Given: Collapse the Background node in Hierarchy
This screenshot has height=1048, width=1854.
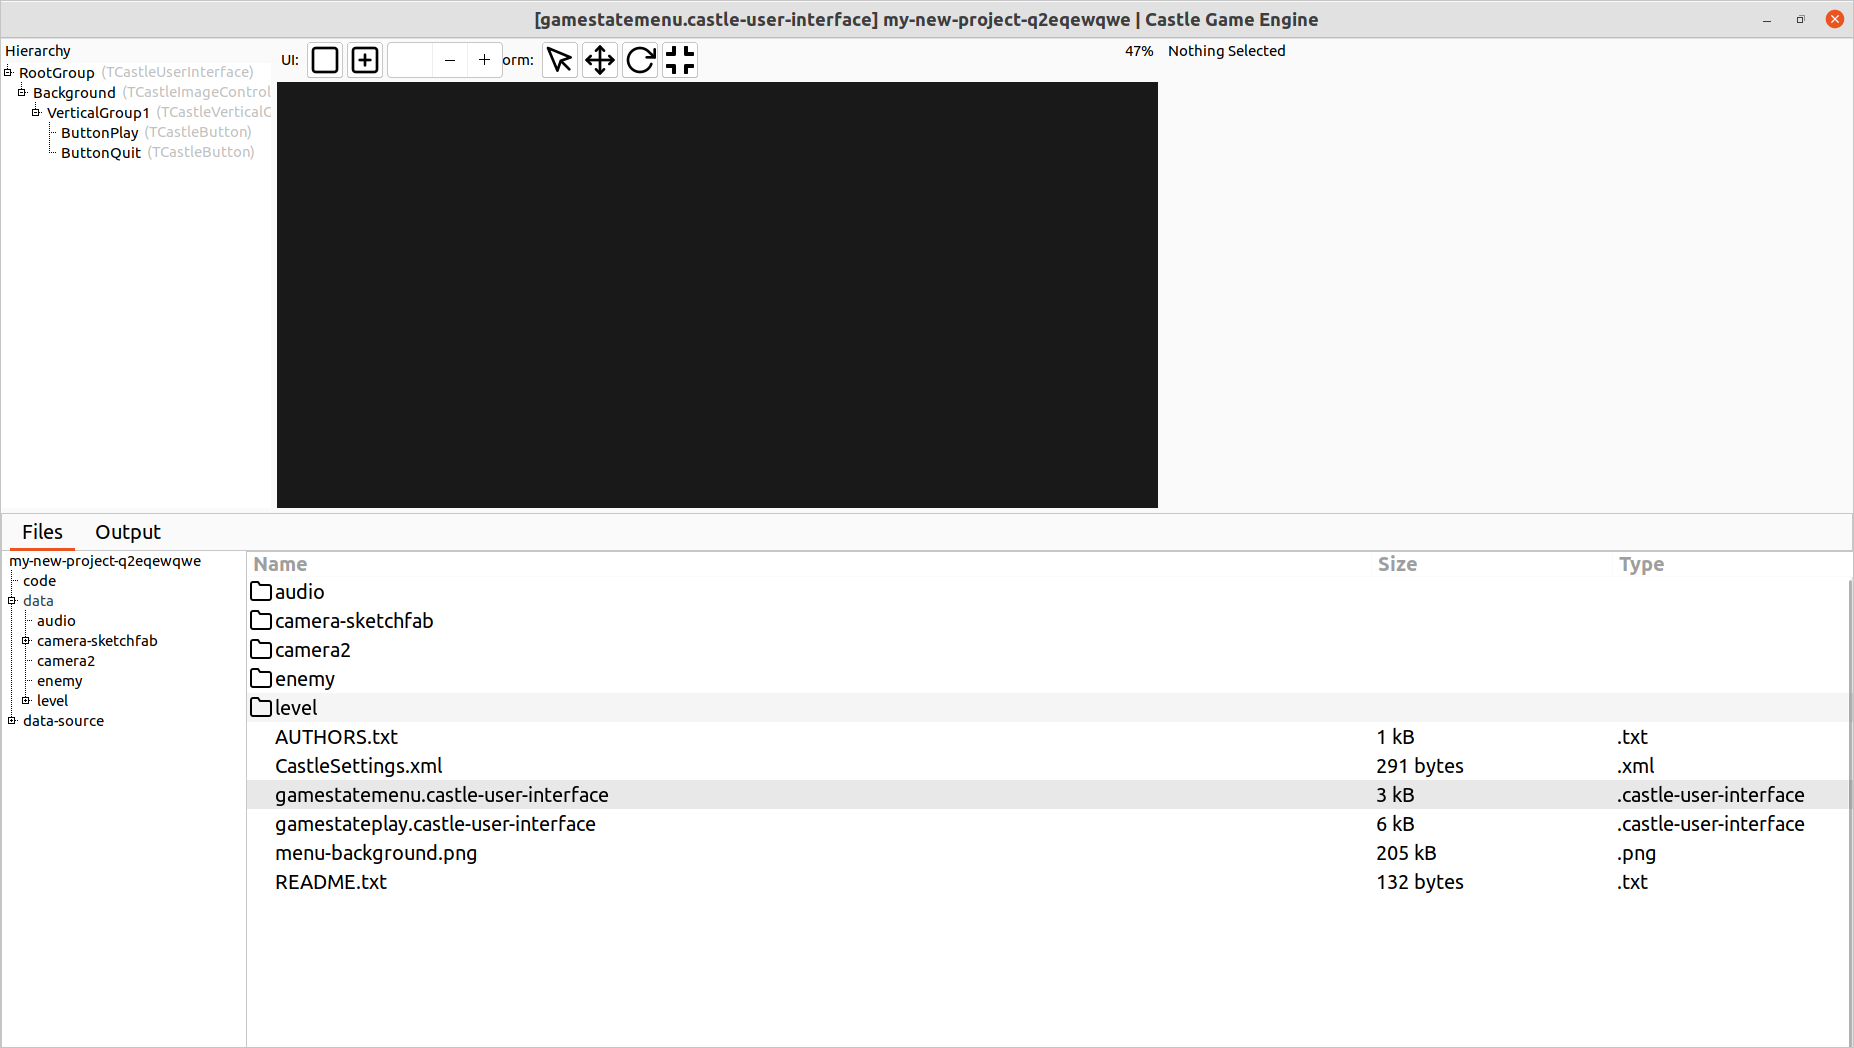Looking at the screenshot, I should pos(22,92).
